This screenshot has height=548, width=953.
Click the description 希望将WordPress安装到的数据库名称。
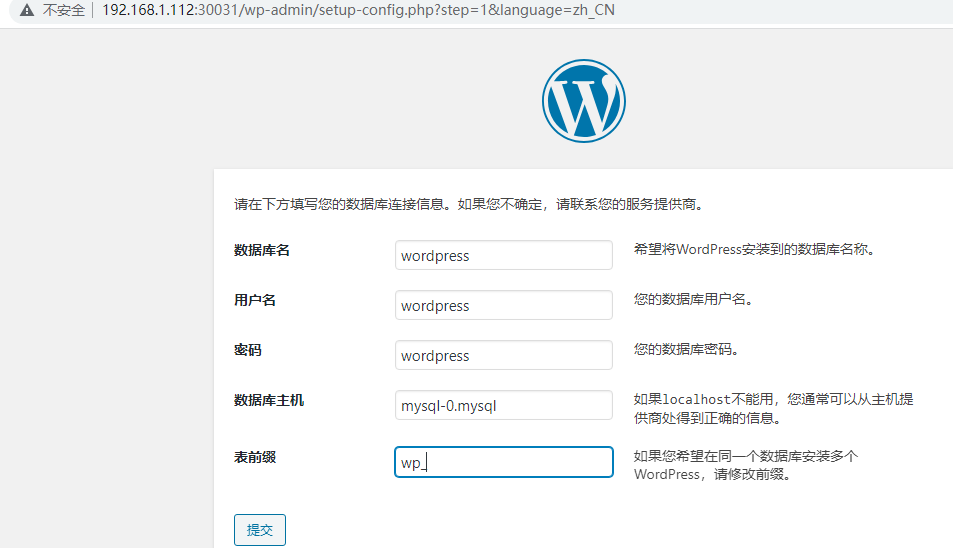755,249
